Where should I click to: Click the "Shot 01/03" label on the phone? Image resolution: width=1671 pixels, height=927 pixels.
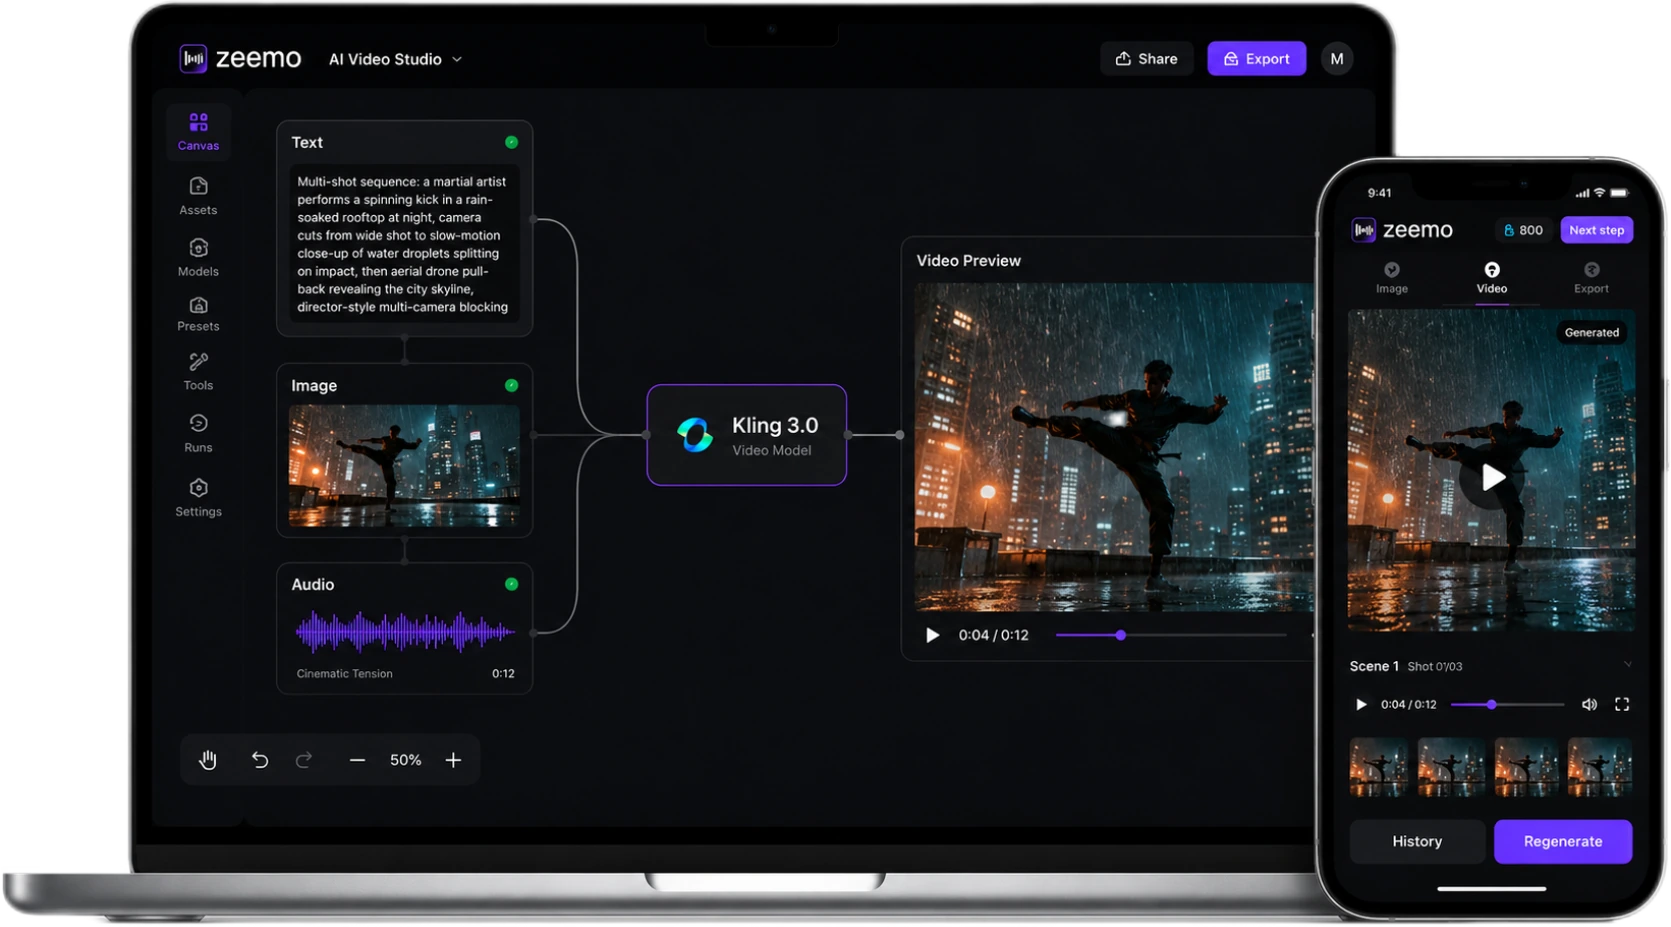1435,667
